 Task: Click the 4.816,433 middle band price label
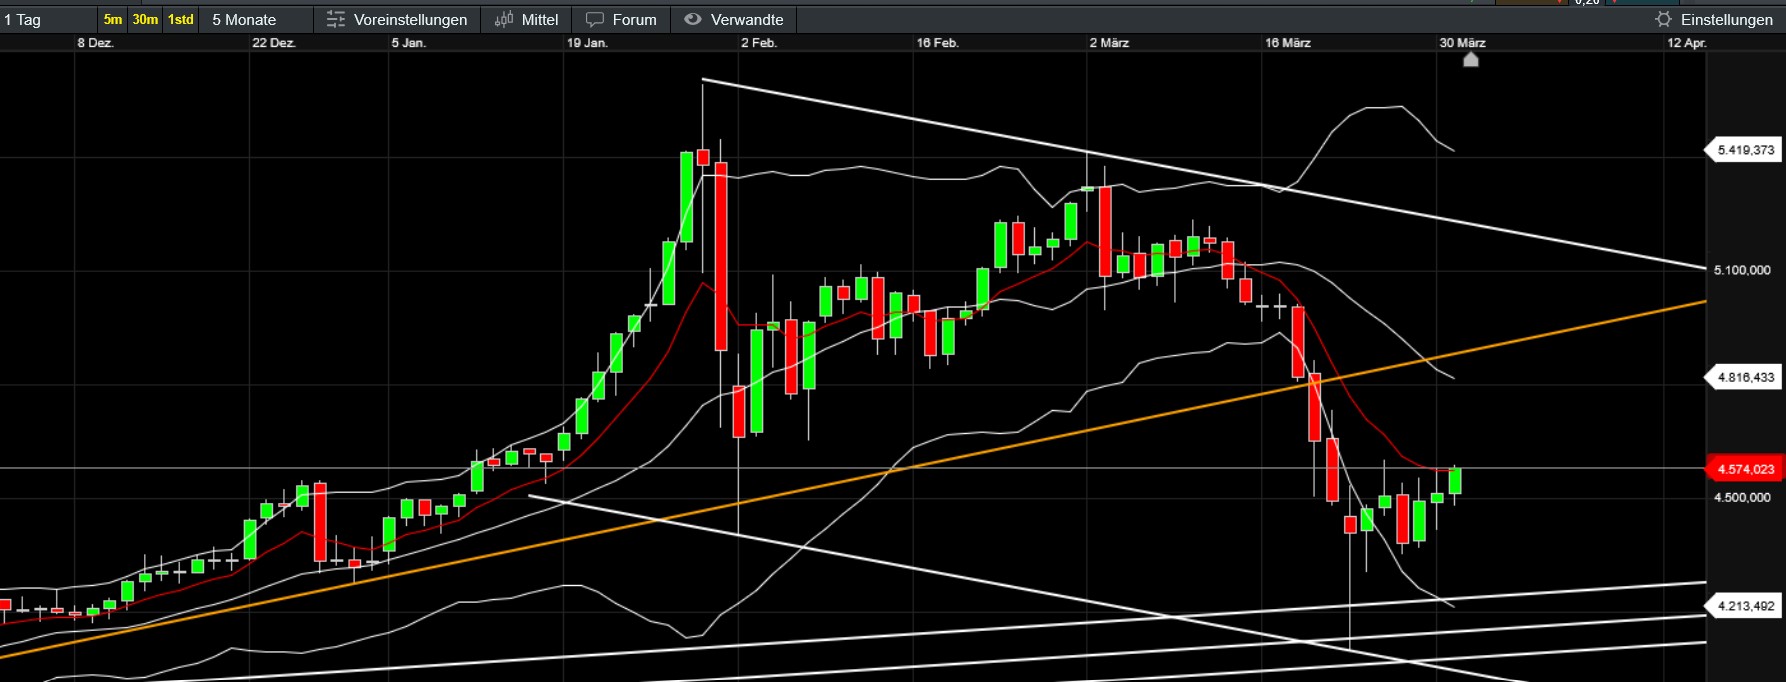pyautogui.click(x=1745, y=377)
